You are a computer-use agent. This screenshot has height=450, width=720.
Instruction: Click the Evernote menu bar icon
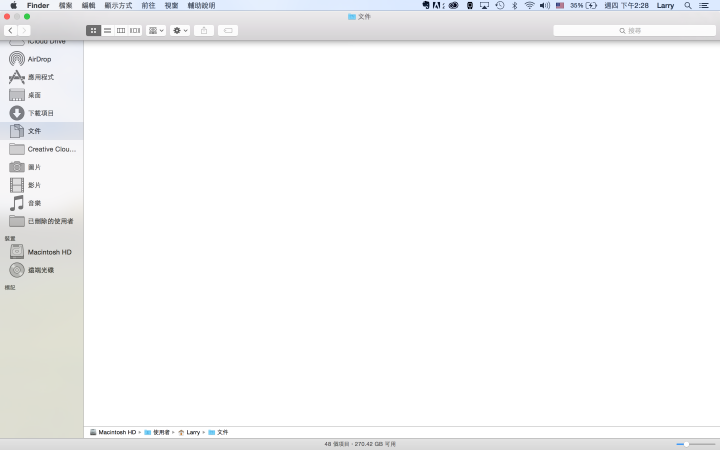[x=426, y=6]
